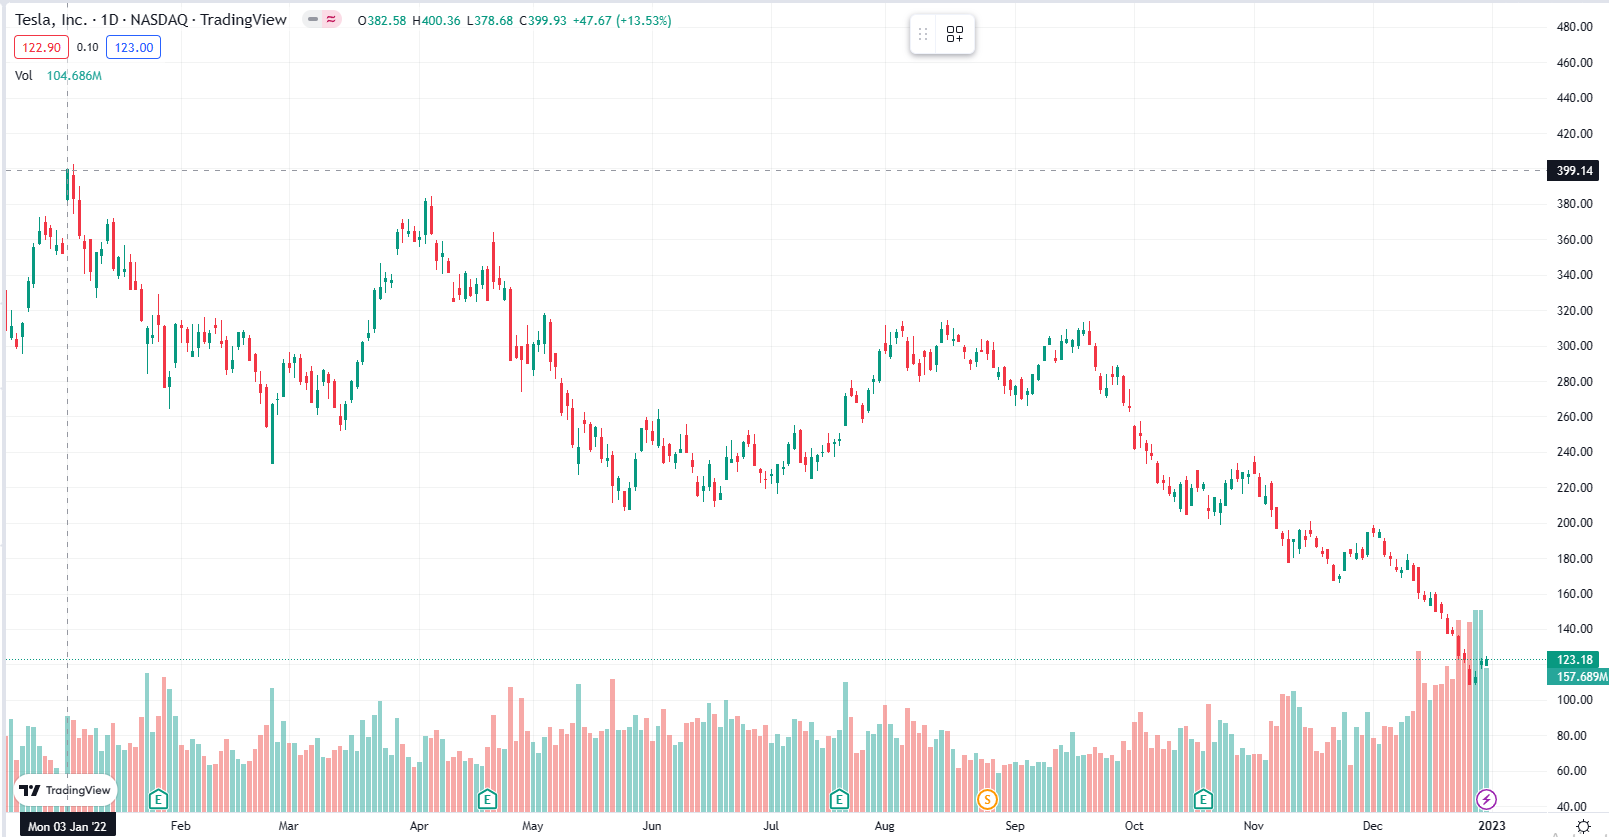Image resolution: width=1609 pixels, height=837 pixels.
Task: Open the TradingView logo link
Action: 65,790
